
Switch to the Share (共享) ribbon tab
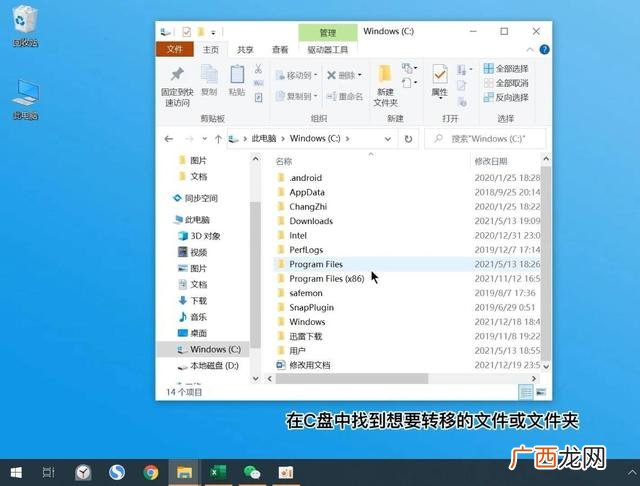245,50
